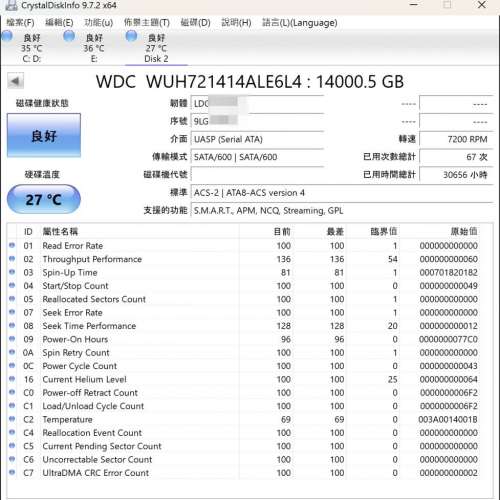This screenshot has width=500, height=500.
Task: Click status dot for Current Pending Sector Count
Action: click(12, 446)
